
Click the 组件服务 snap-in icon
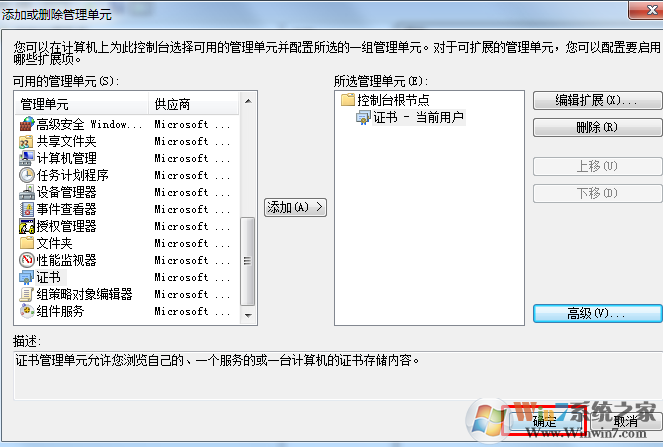27,311
